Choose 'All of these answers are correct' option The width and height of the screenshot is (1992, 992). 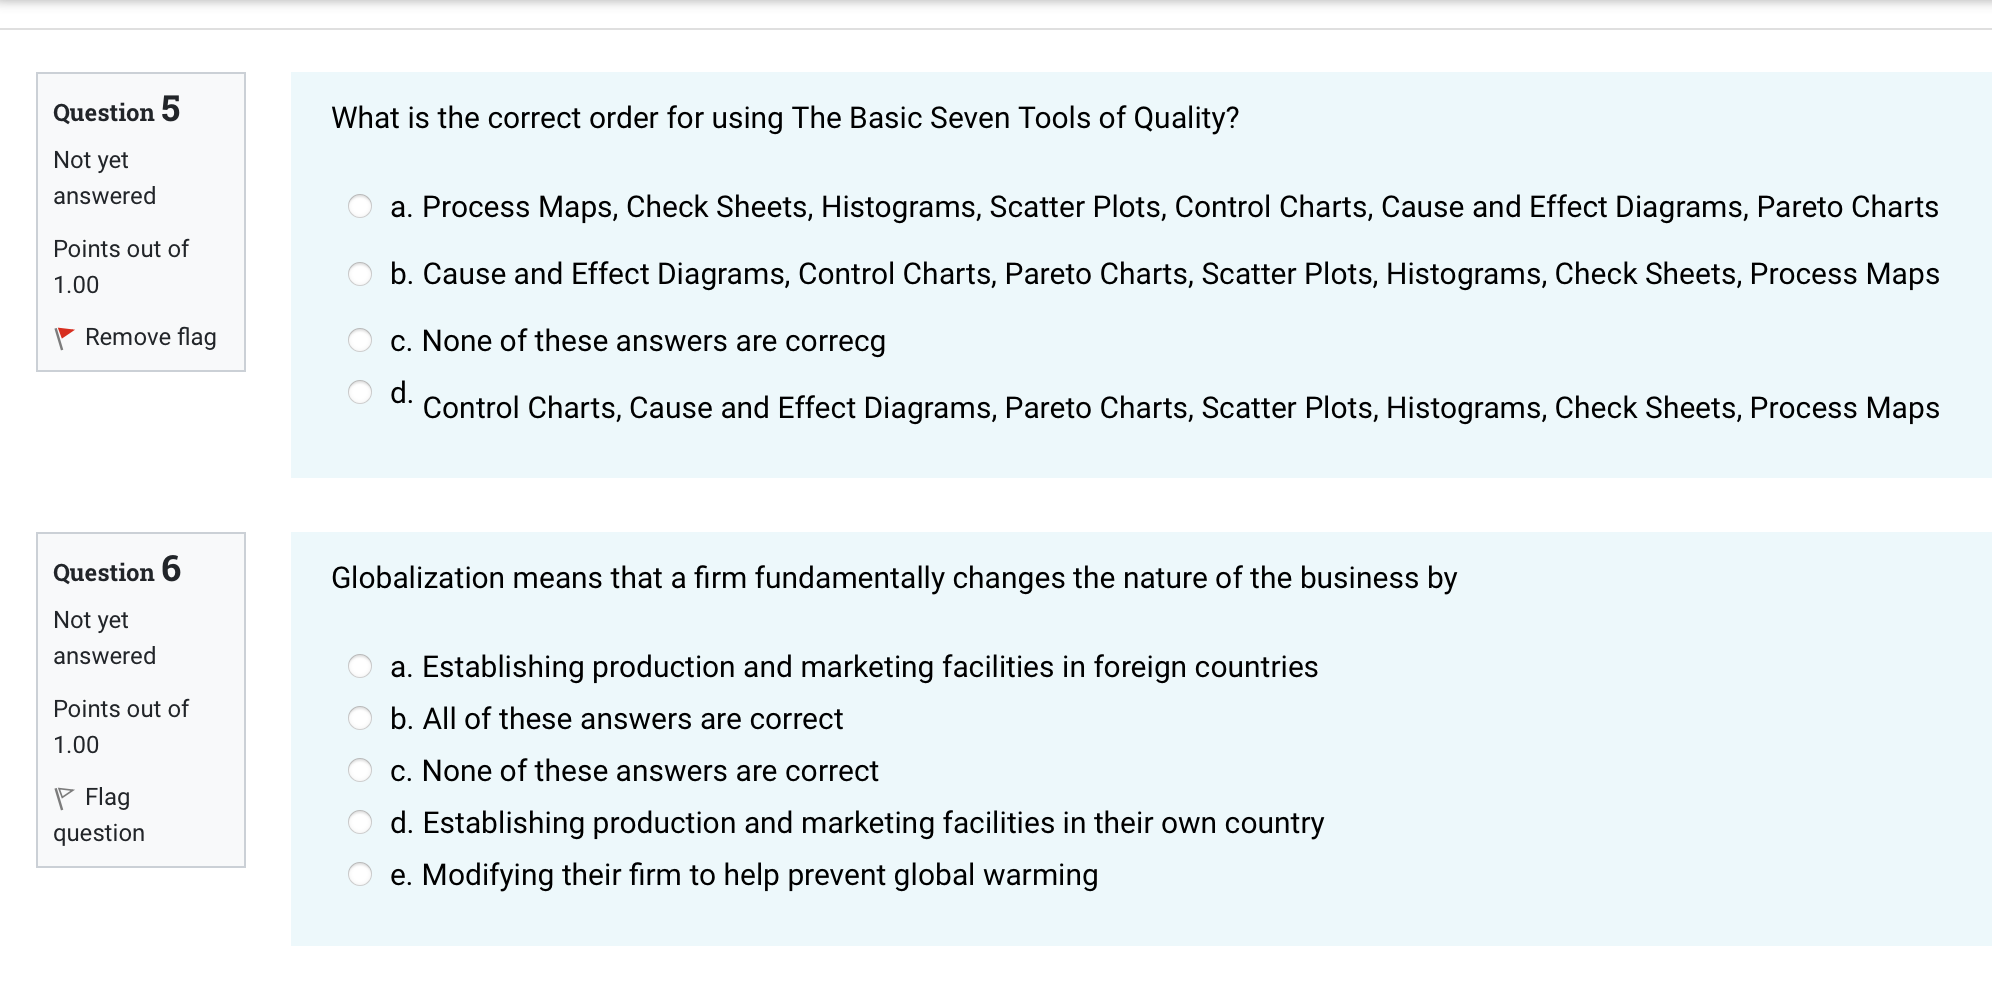coord(360,719)
